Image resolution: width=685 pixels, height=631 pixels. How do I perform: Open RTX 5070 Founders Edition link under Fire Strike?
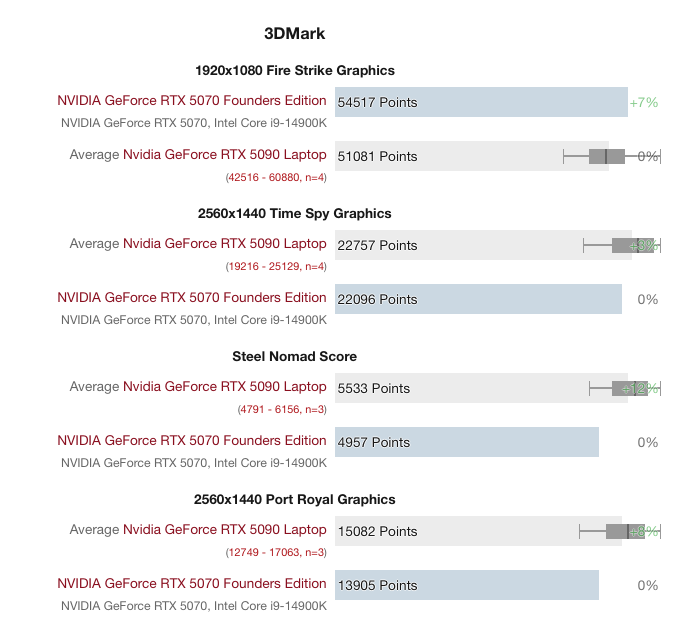point(192,101)
